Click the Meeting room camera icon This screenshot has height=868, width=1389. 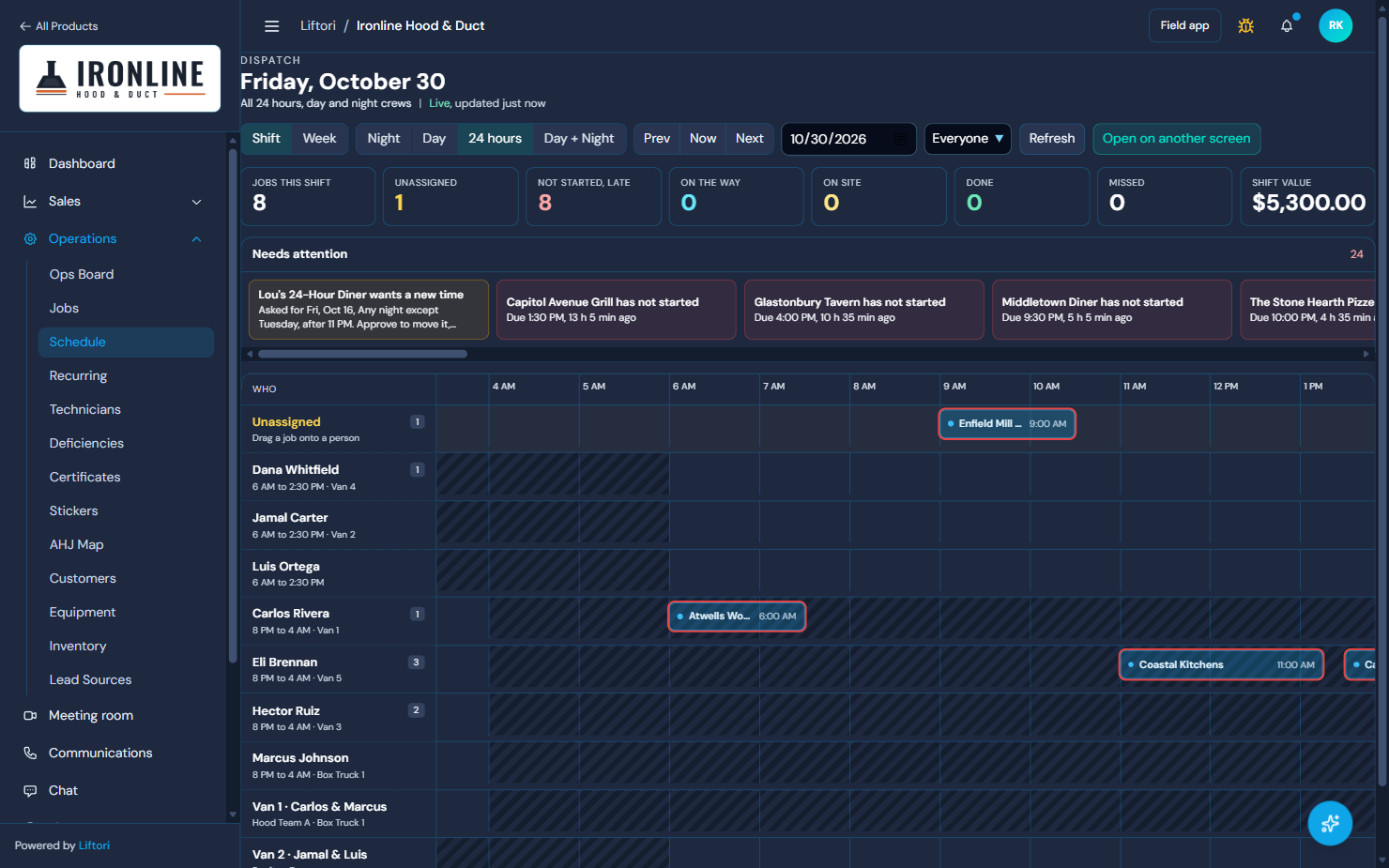30,715
